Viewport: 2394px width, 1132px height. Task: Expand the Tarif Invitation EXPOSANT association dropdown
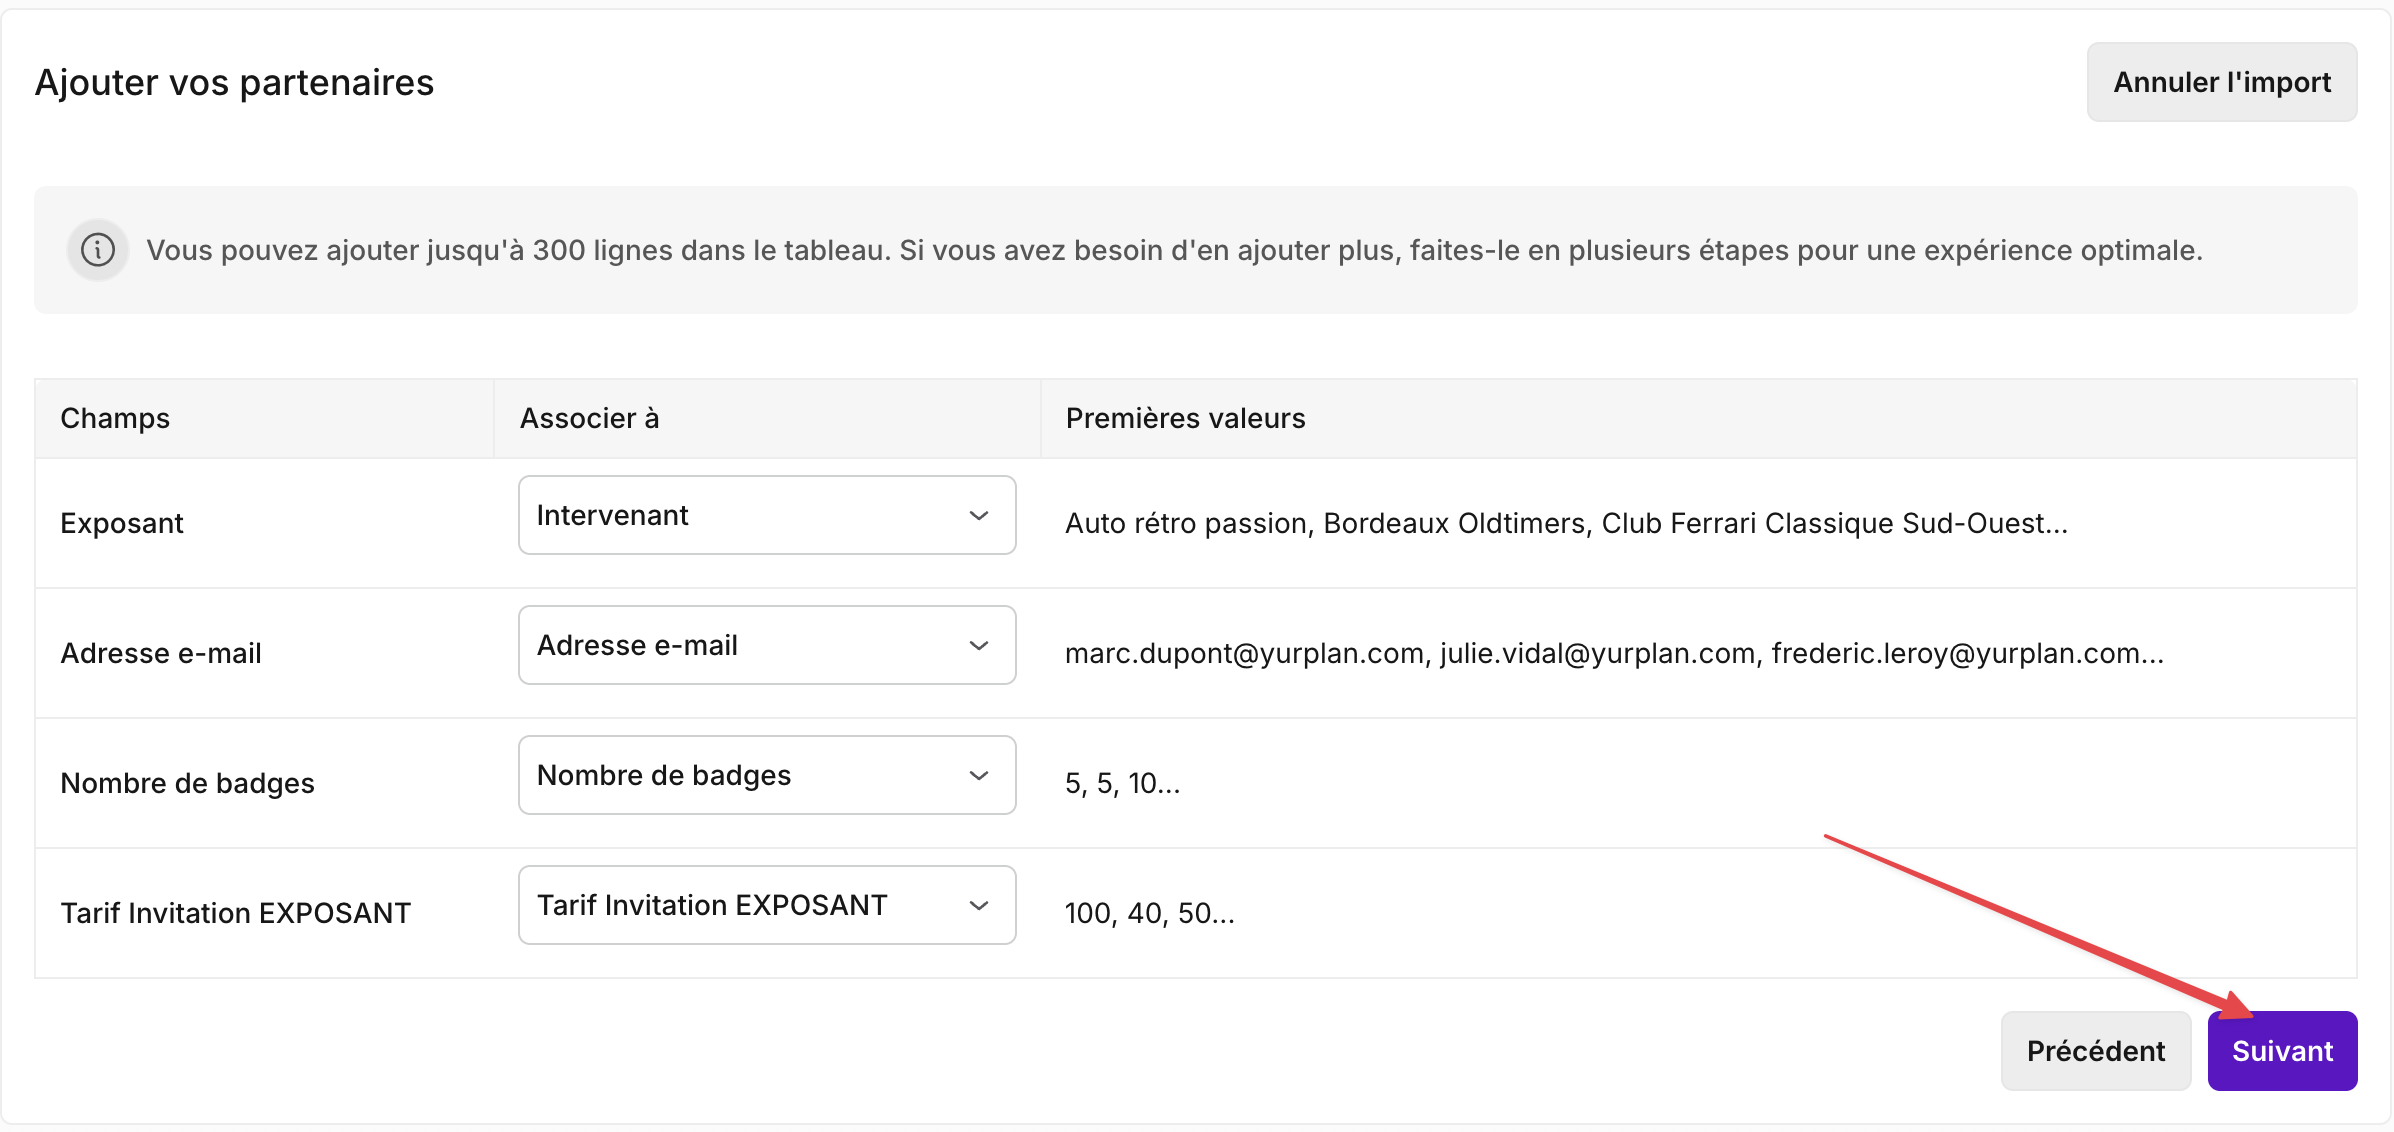(767, 905)
